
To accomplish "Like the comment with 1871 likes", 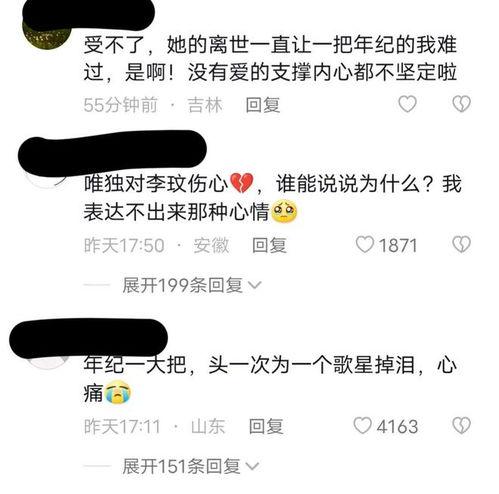I will pyautogui.click(x=364, y=245).
